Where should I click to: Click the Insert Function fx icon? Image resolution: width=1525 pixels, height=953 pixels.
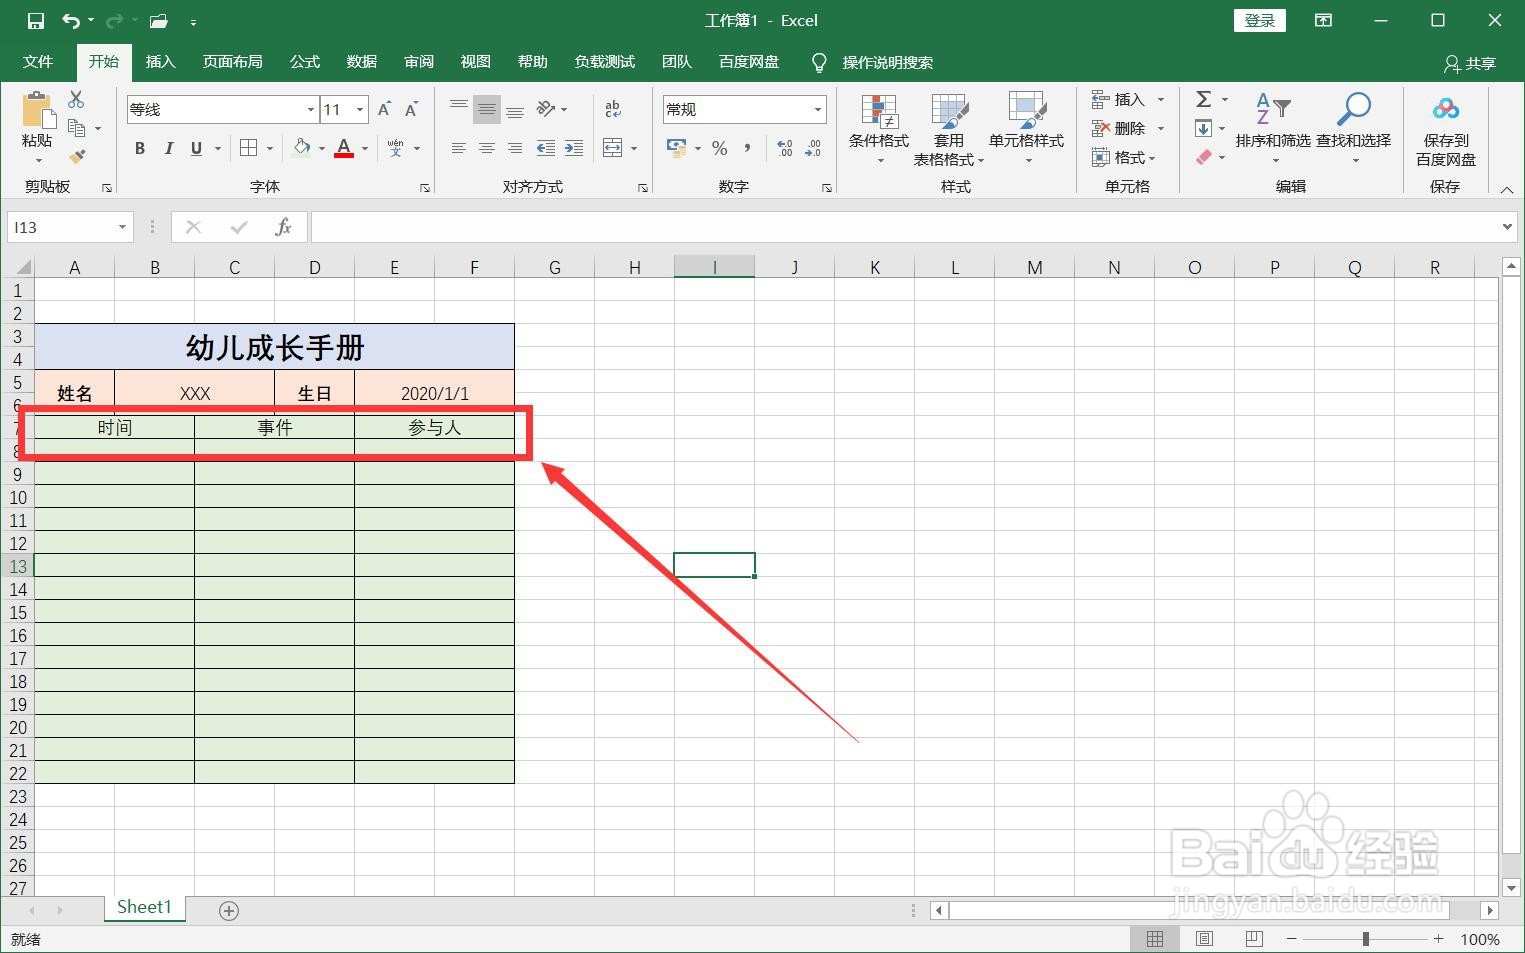tap(283, 227)
